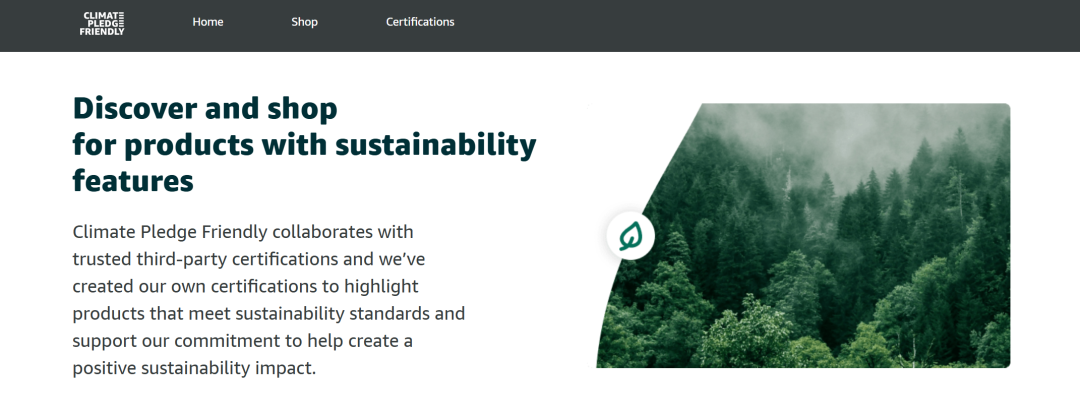This screenshot has width=1080, height=415.
Task: Open the Shop navigation item
Action: point(304,22)
